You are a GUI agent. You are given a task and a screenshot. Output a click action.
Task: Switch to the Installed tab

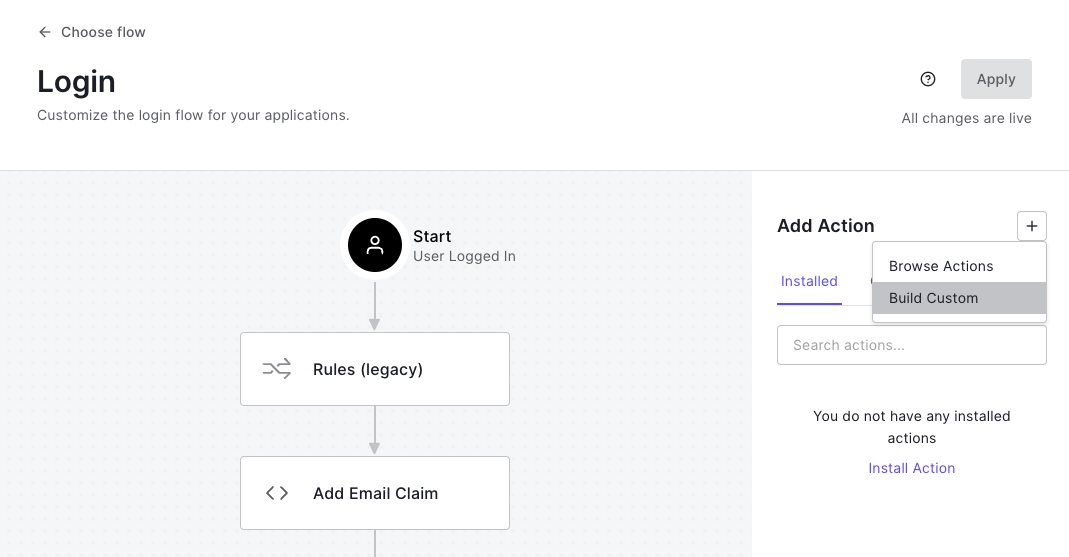pos(809,281)
